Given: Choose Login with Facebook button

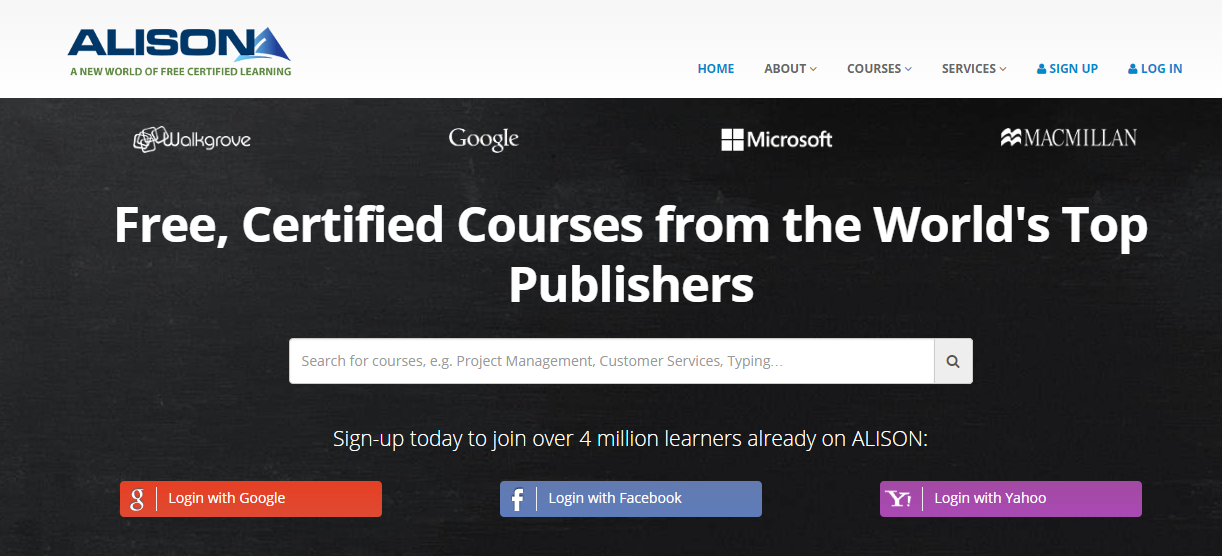Looking at the screenshot, I should click(631, 499).
